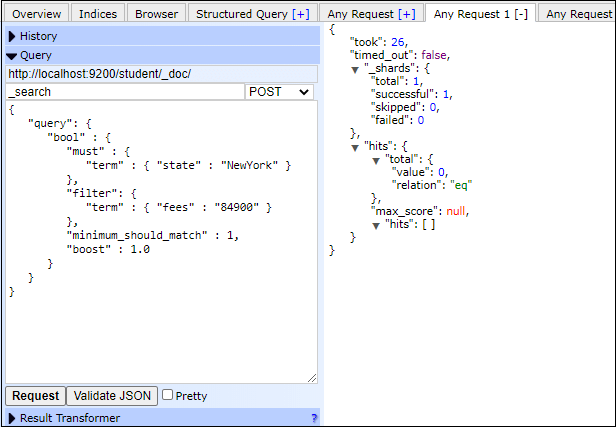Click the "failed": 0 entry
This screenshot has width=616, height=427.
(x=397, y=120)
